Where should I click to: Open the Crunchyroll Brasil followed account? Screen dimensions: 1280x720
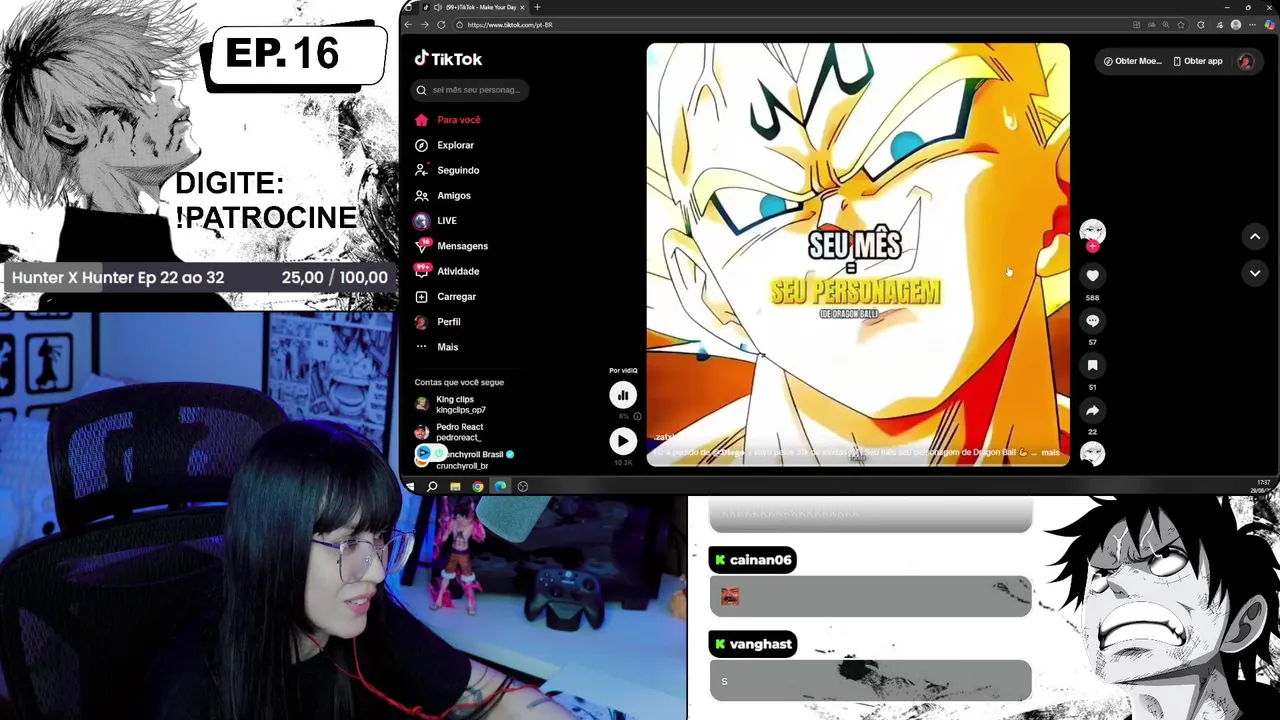[x=464, y=460]
